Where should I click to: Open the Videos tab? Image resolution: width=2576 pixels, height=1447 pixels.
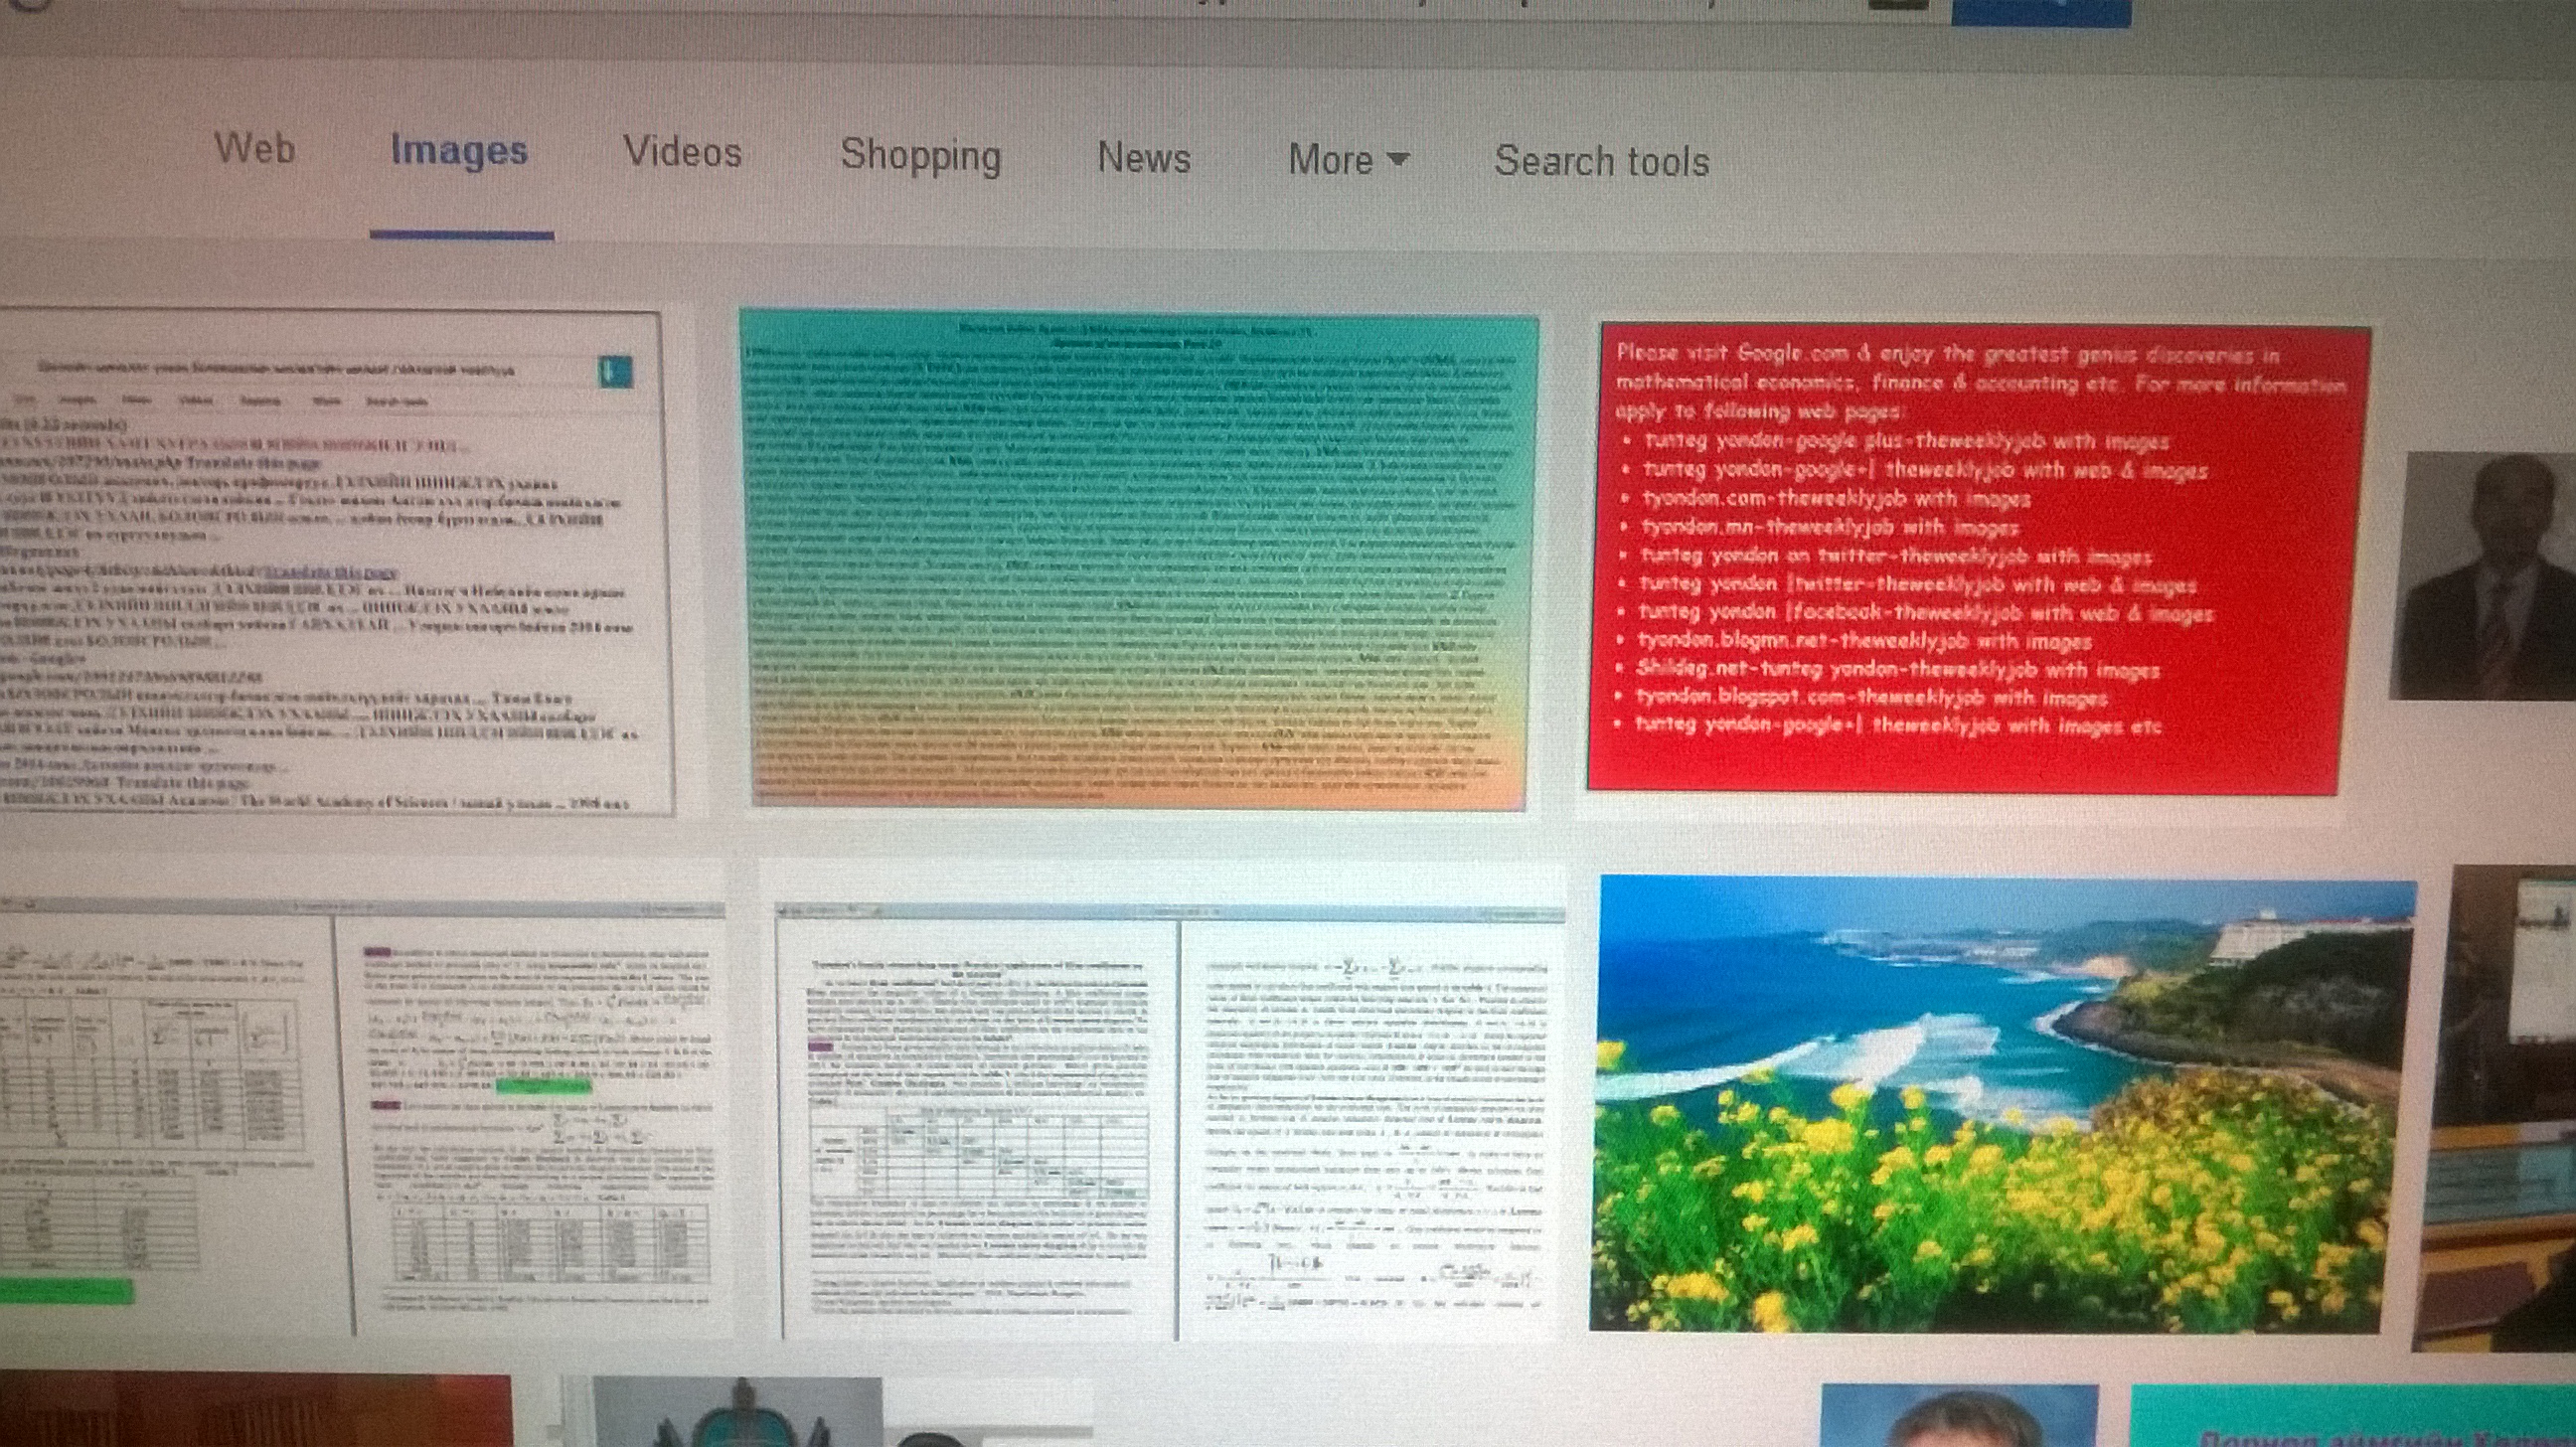pyautogui.click(x=682, y=153)
